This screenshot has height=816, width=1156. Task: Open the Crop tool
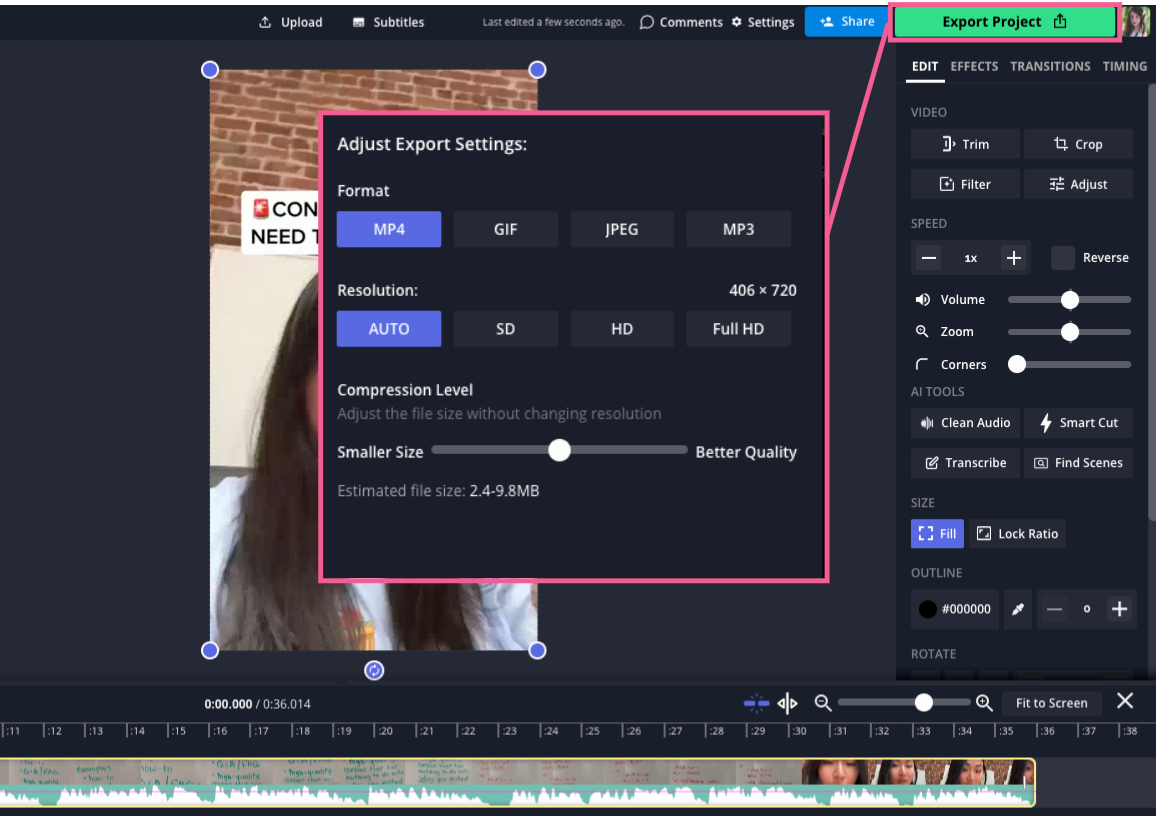1078,143
